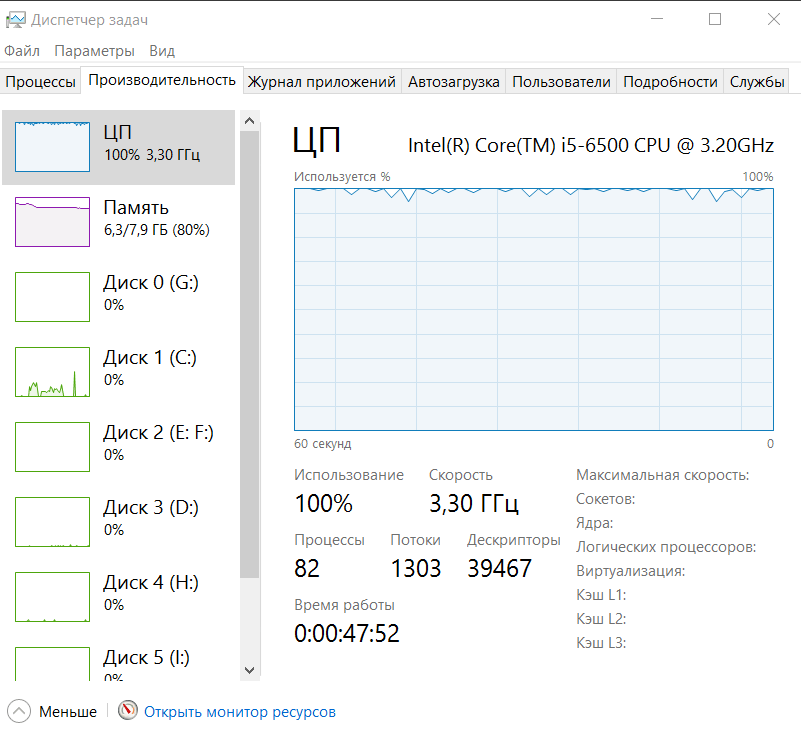
Task: Click the resource monitor gauge icon
Action: point(128,710)
